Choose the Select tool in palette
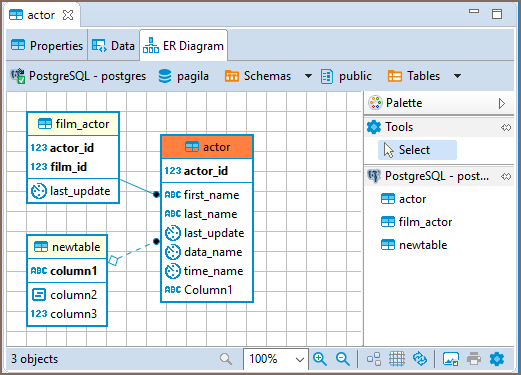This screenshot has height=375, width=521. pyautogui.click(x=417, y=150)
